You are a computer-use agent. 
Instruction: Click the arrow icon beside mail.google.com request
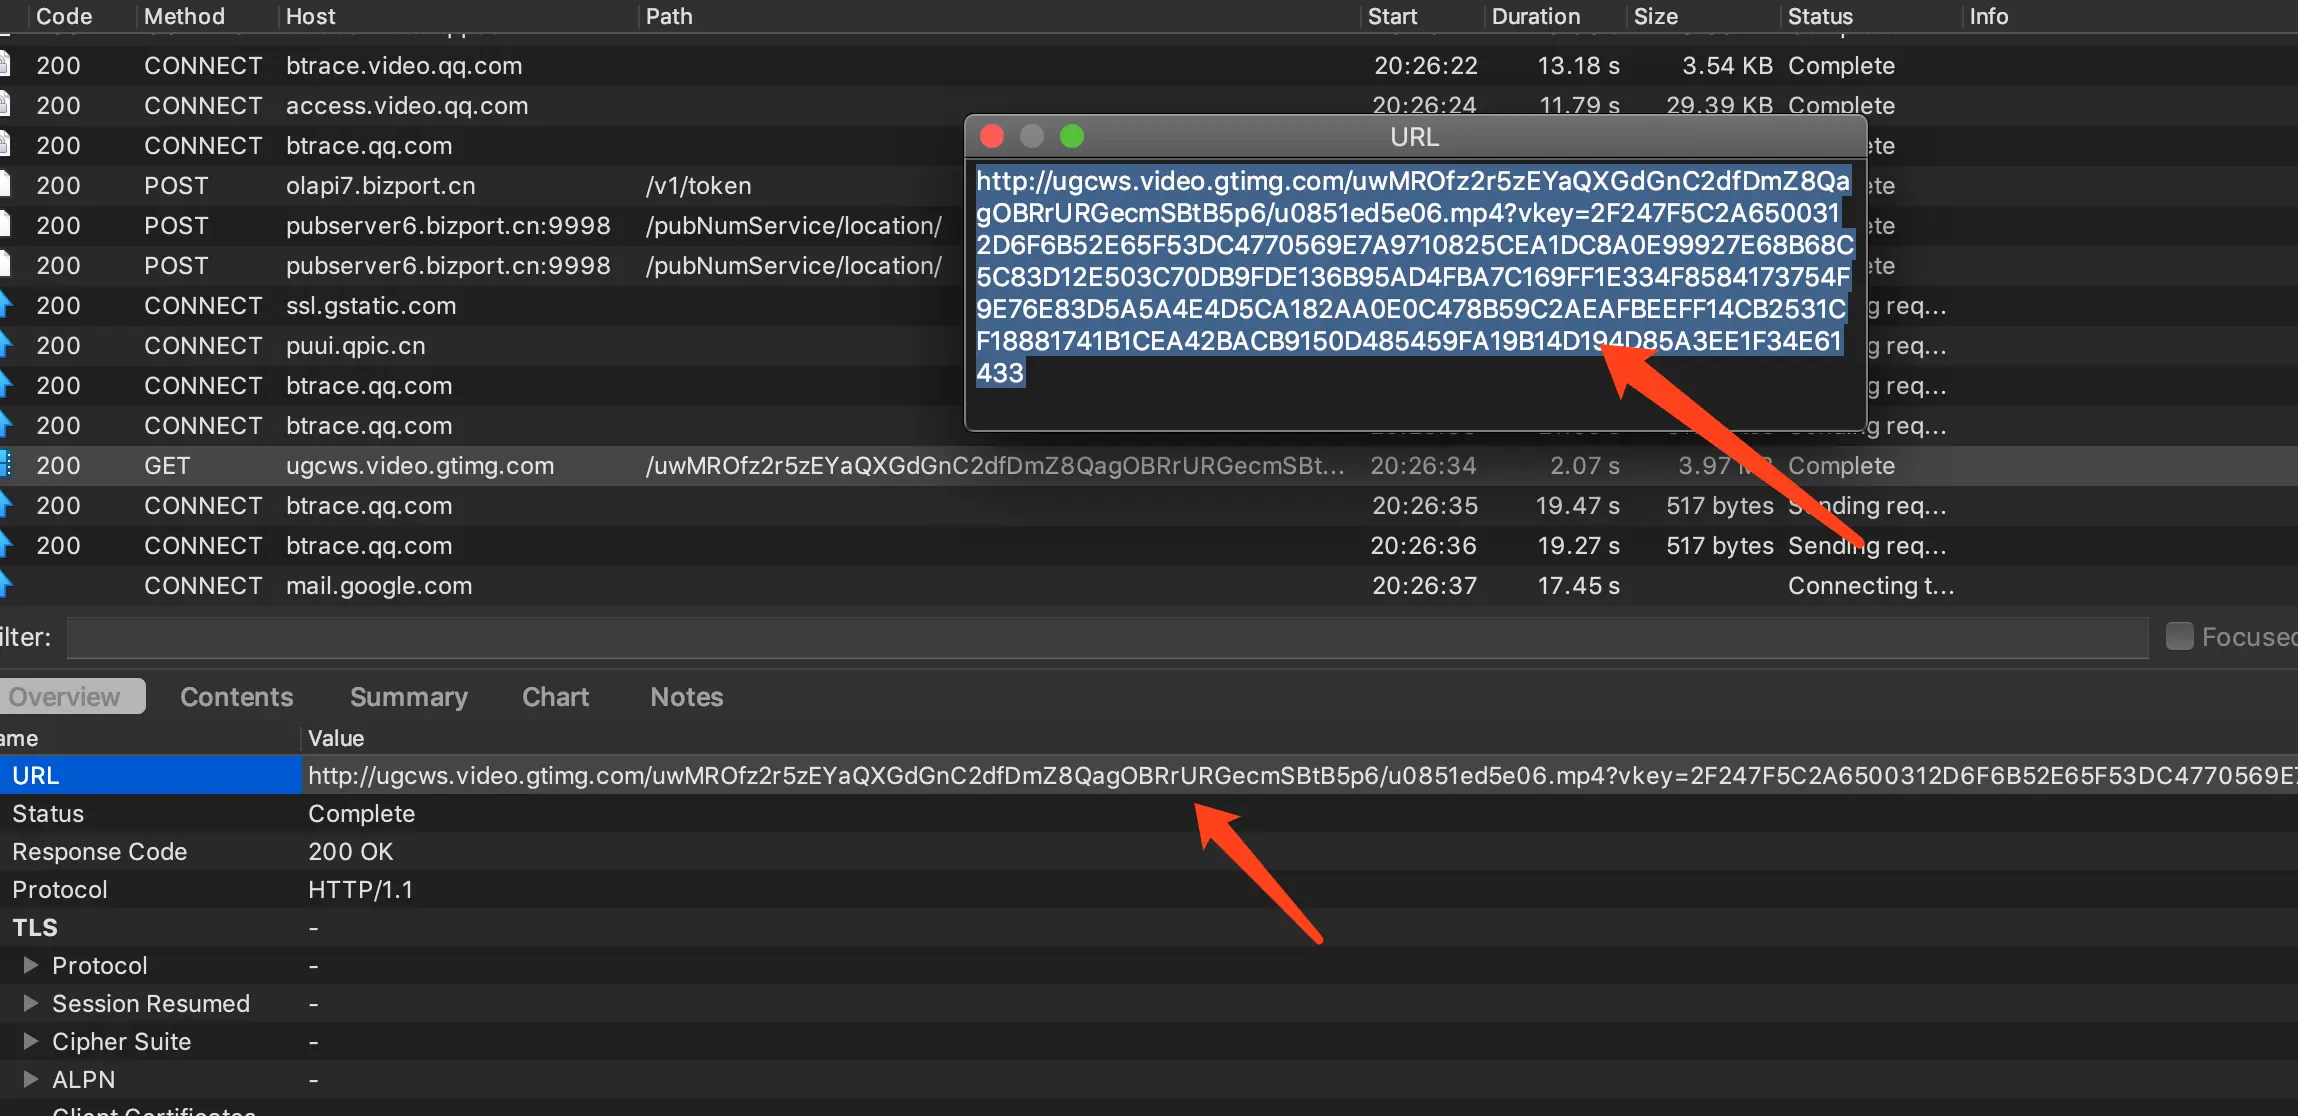point(5,585)
